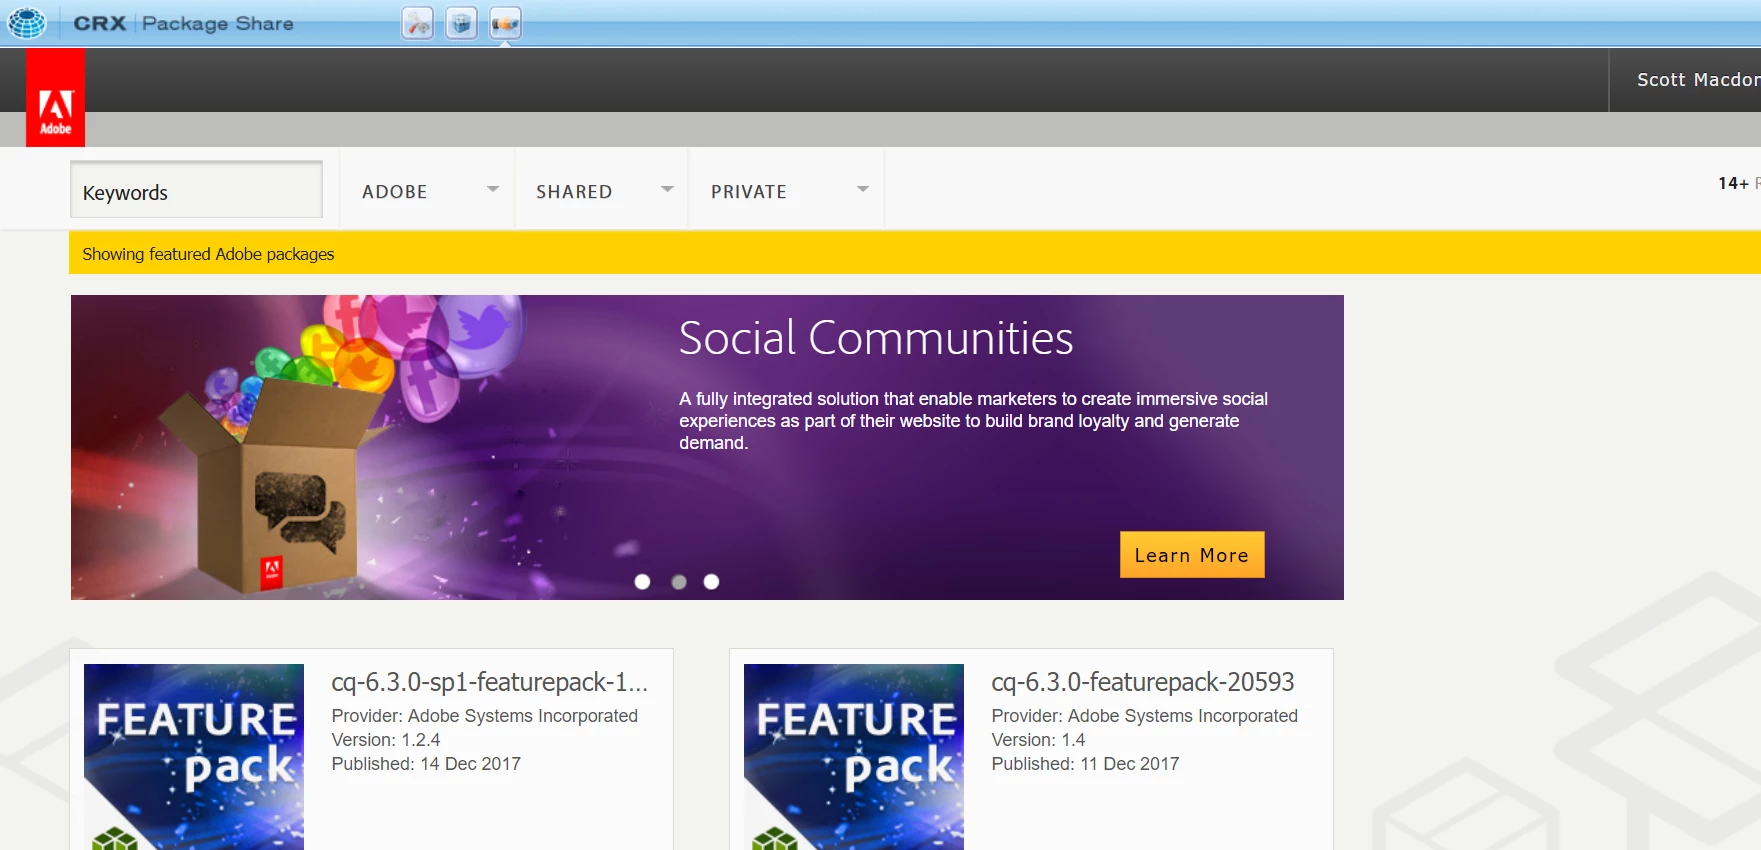The width and height of the screenshot is (1761, 850).
Task: Click 'Showing featured Adobe packages' notice
Action: [208, 254]
